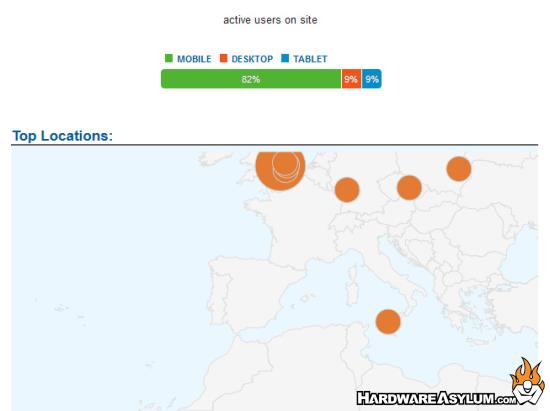
Task: Click the orange 9% desktop bar segment
Action: pos(351,79)
